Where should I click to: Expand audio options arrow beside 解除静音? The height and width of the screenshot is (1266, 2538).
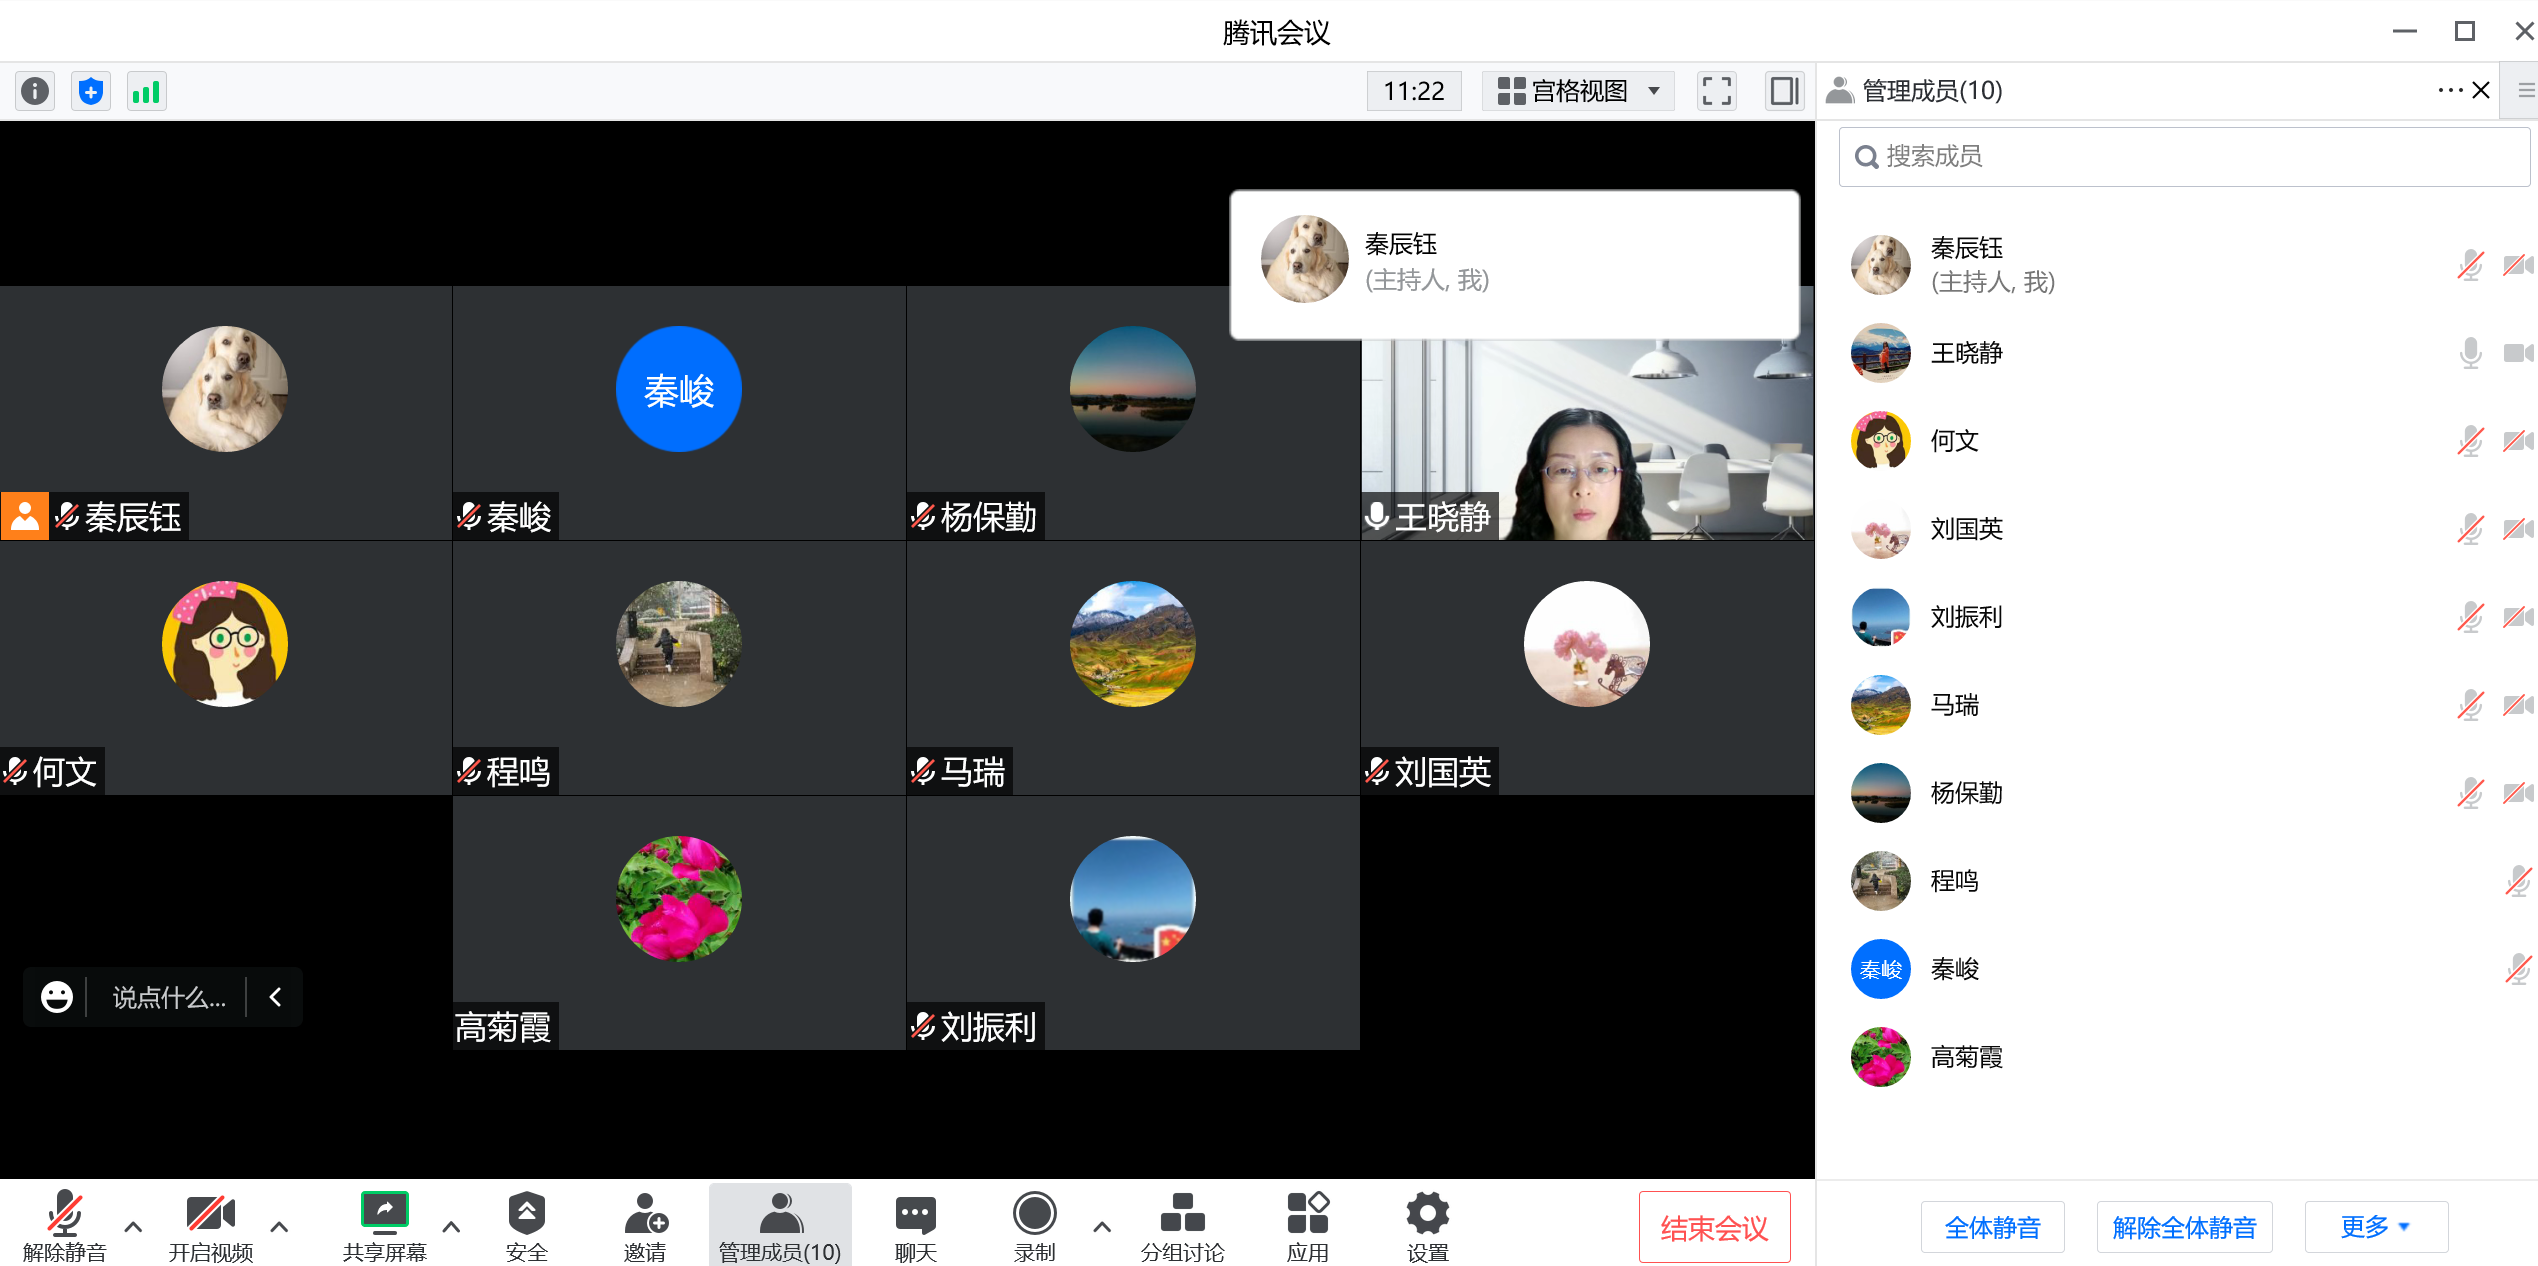click(x=133, y=1226)
